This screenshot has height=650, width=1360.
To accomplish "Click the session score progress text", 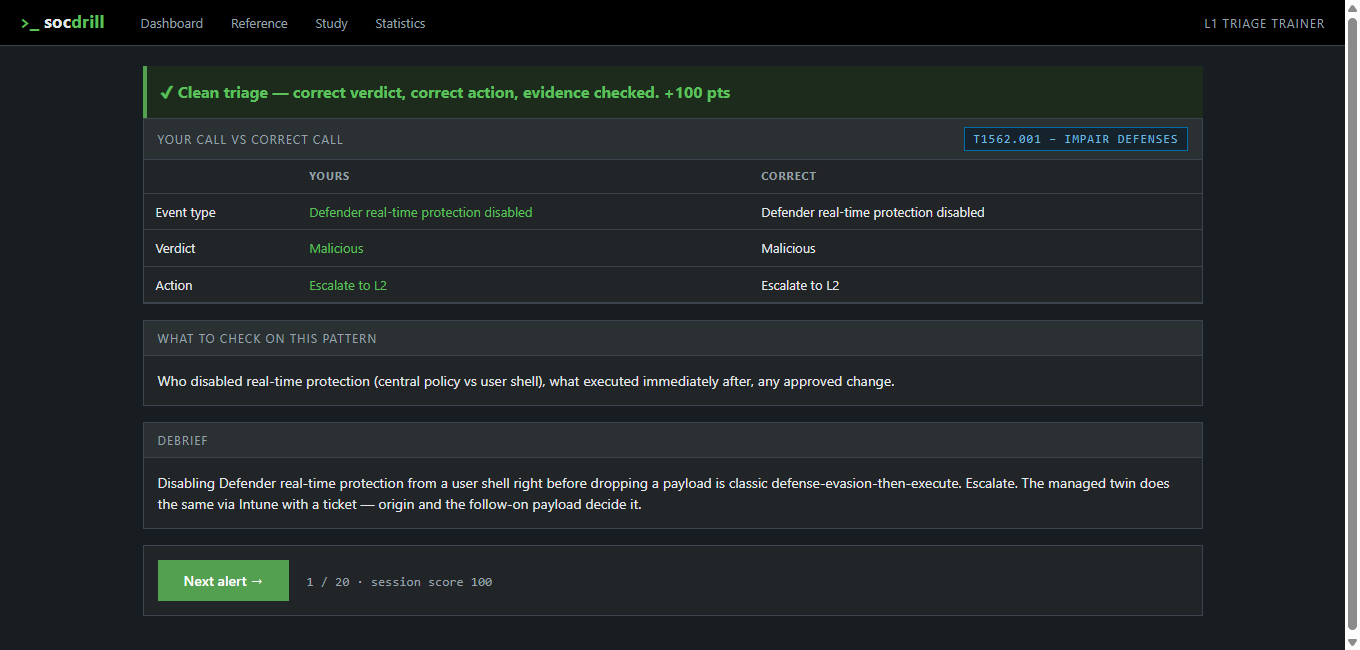I will tap(399, 582).
